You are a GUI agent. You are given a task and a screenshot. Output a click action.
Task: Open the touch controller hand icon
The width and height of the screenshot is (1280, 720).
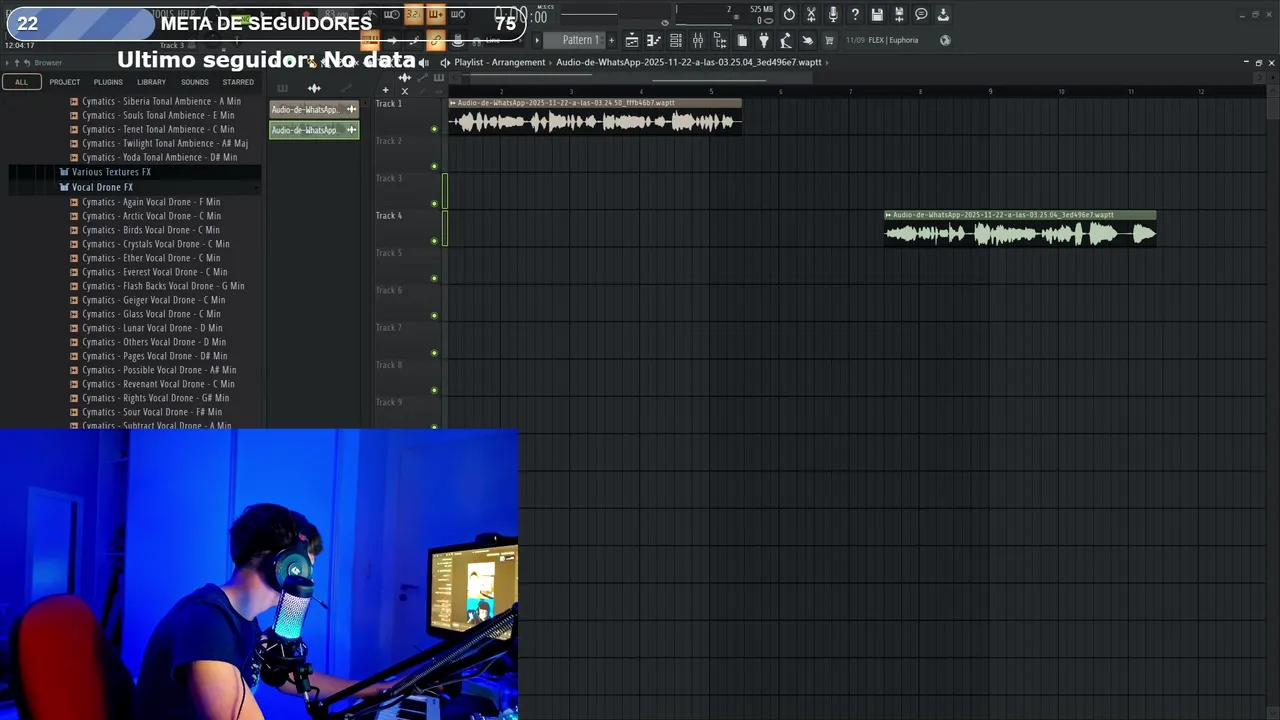pyautogui.click(x=808, y=40)
